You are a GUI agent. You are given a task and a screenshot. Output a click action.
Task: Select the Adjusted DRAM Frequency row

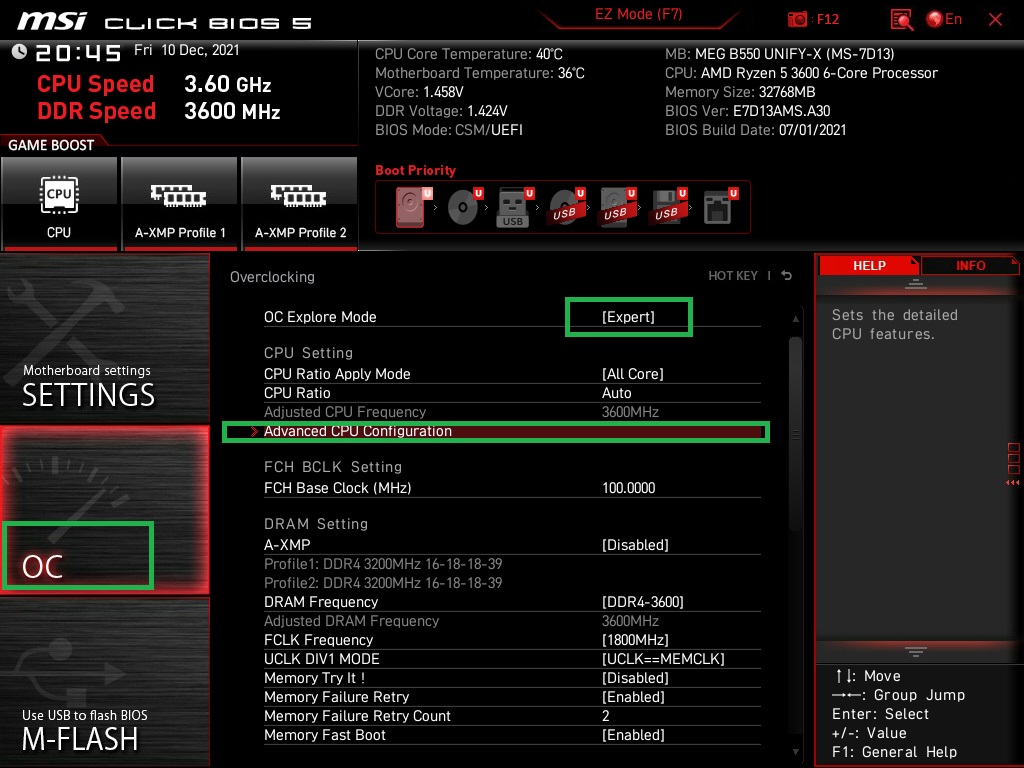coord(512,621)
